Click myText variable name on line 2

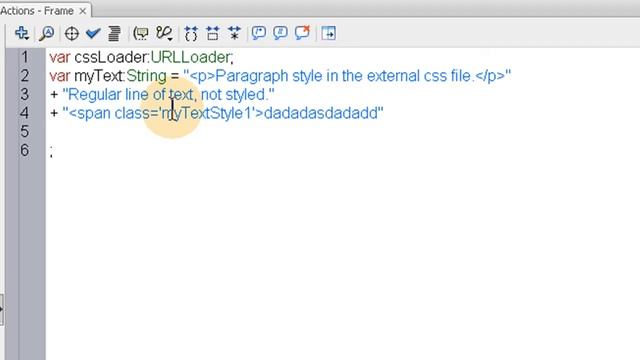(x=98, y=76)
